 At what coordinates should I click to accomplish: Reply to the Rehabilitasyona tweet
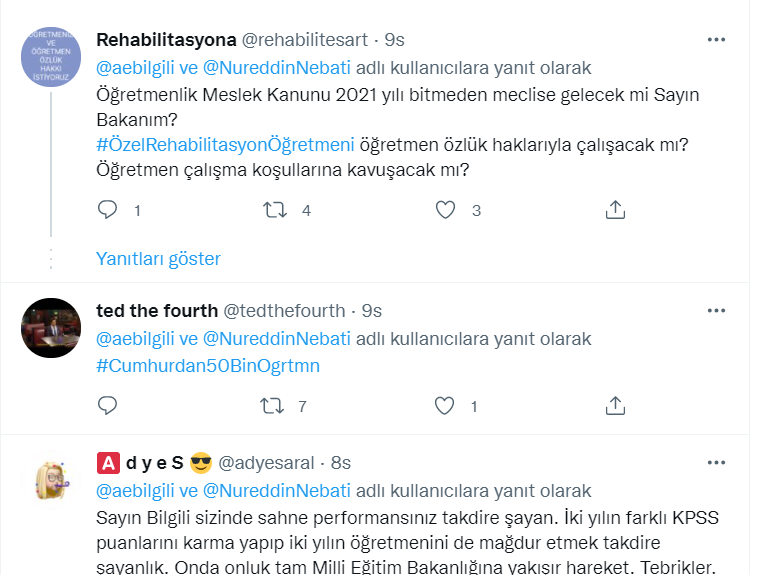coord(108,210)
